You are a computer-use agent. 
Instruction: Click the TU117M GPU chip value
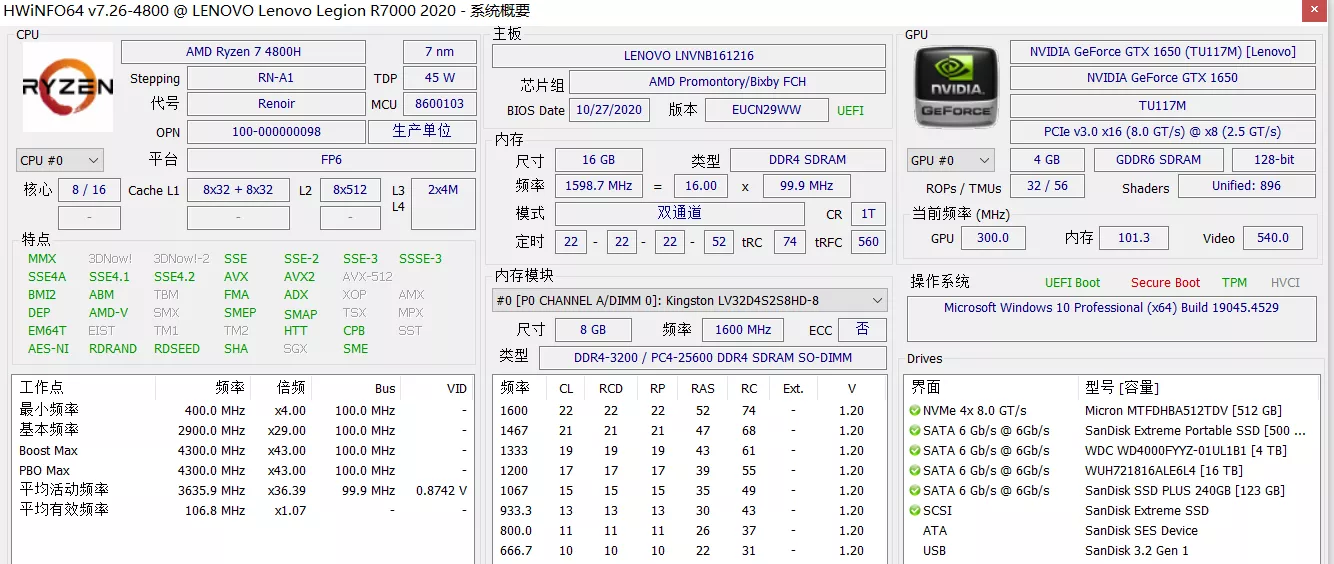(1162, 105)
